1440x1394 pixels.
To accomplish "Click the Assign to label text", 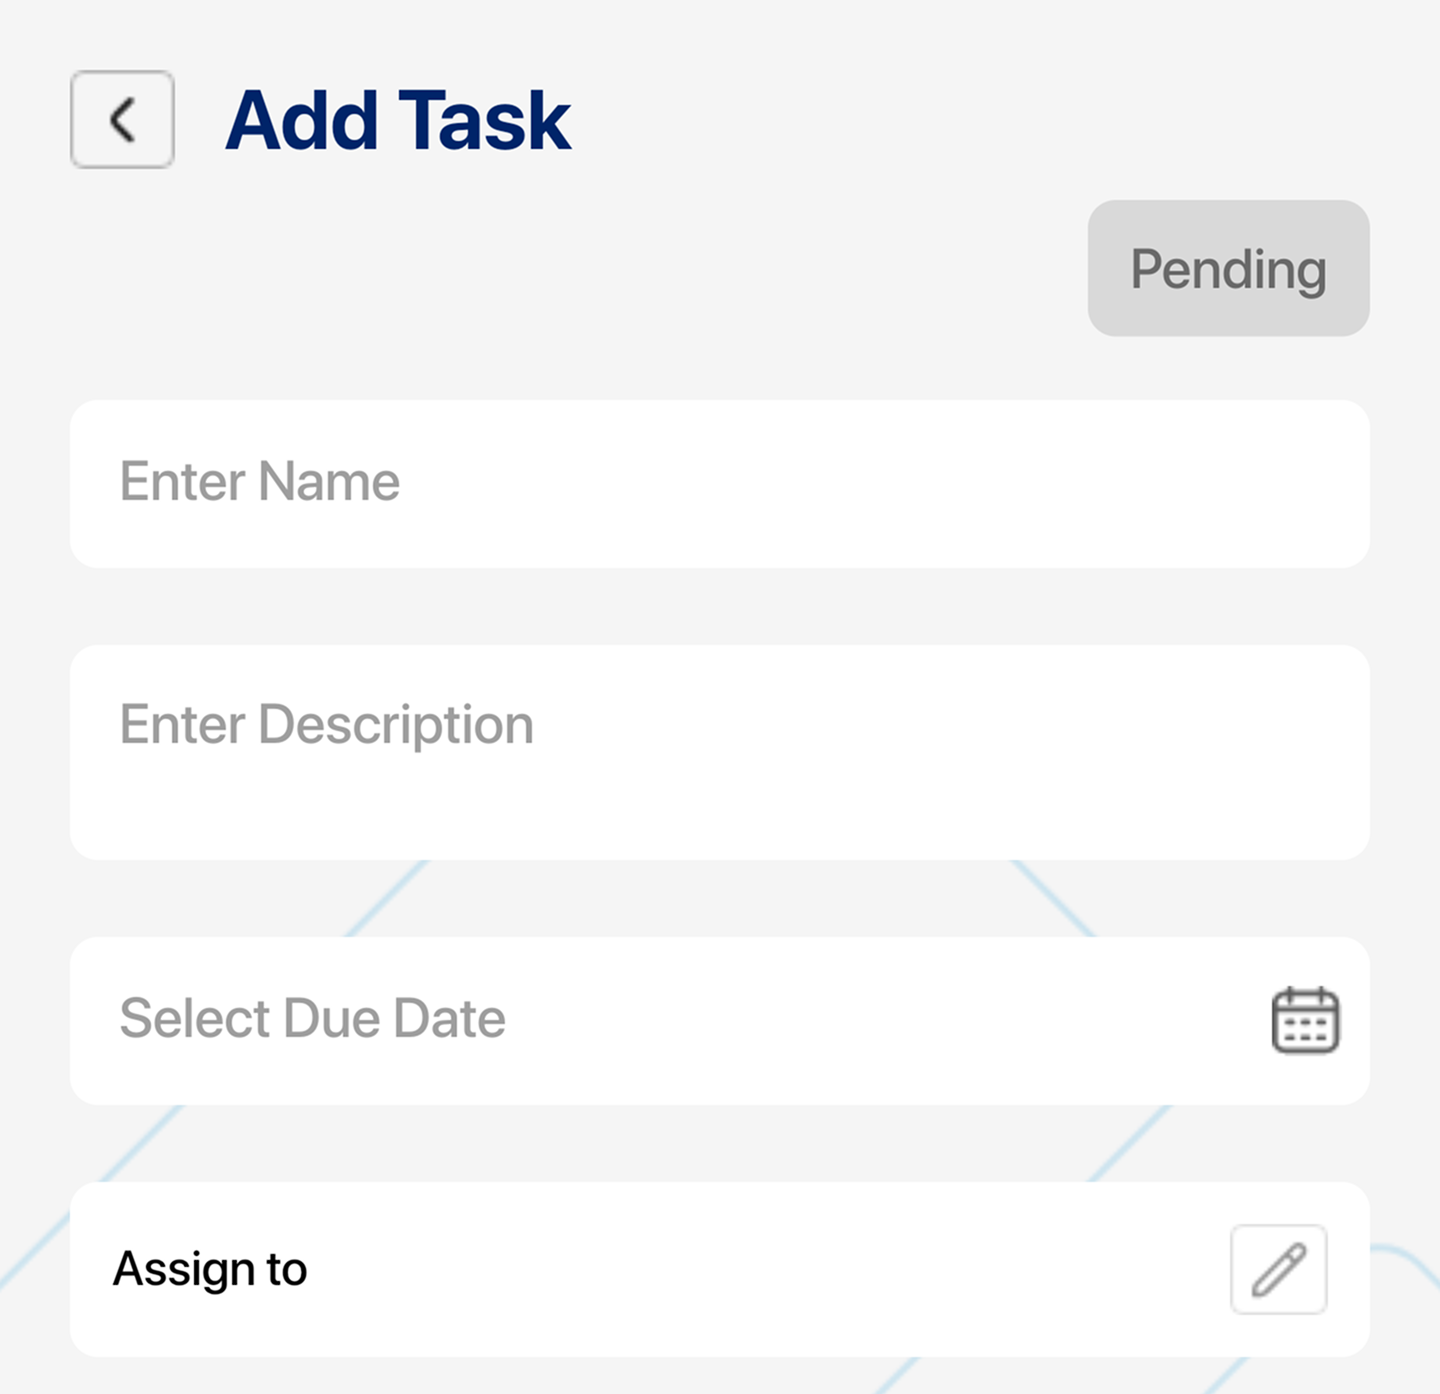I will click(210, 1270).
